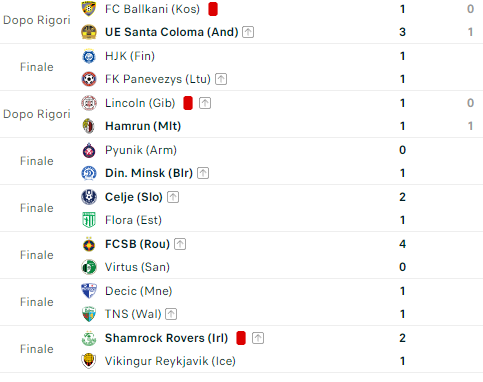Click the Vikingur Reykjavik team crest
This screenshot has width=483, height=382.
tap(89, 361)
